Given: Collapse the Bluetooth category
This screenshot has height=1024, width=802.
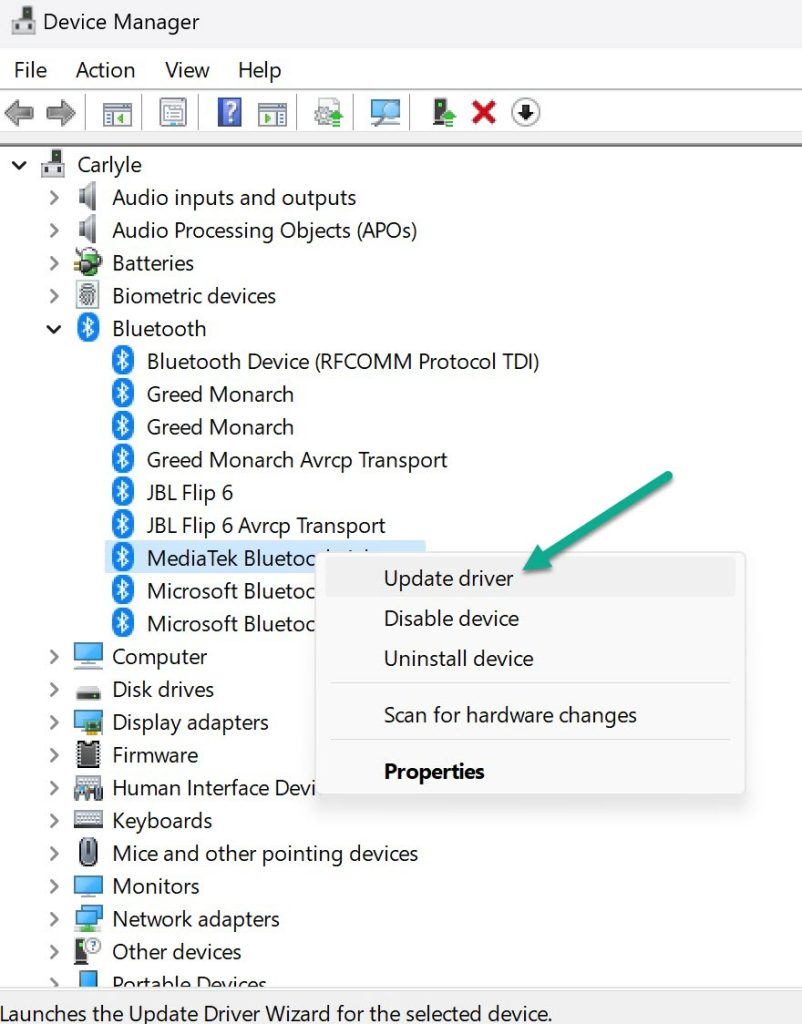Looking at the screenshot, I should [x=54, y=328].
